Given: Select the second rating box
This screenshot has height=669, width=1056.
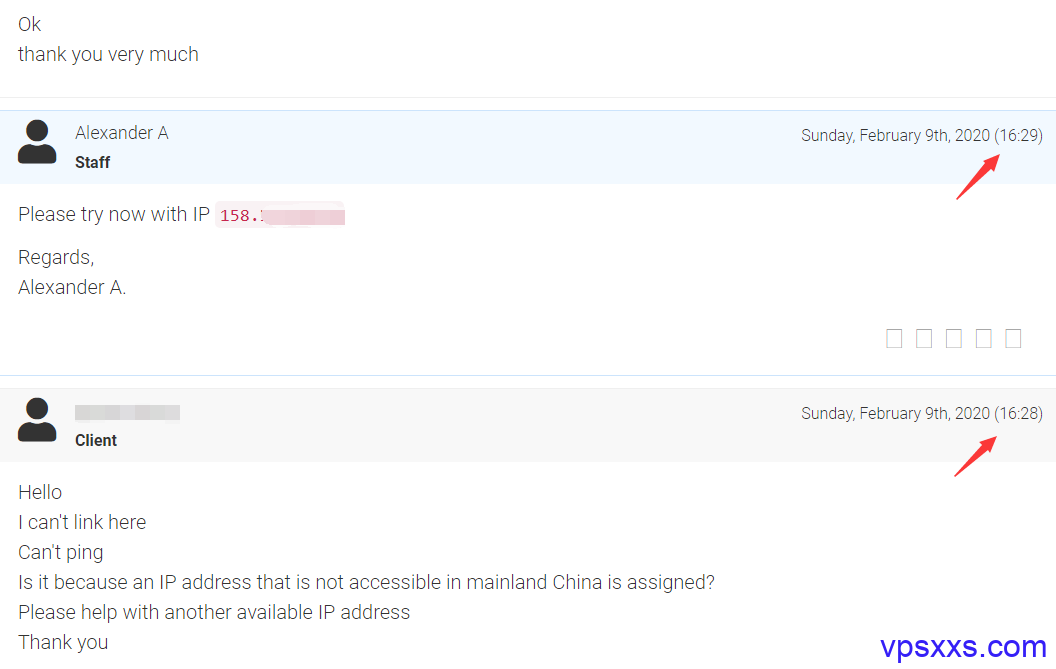Looking at the screenshot, I should tap(924, 338).
